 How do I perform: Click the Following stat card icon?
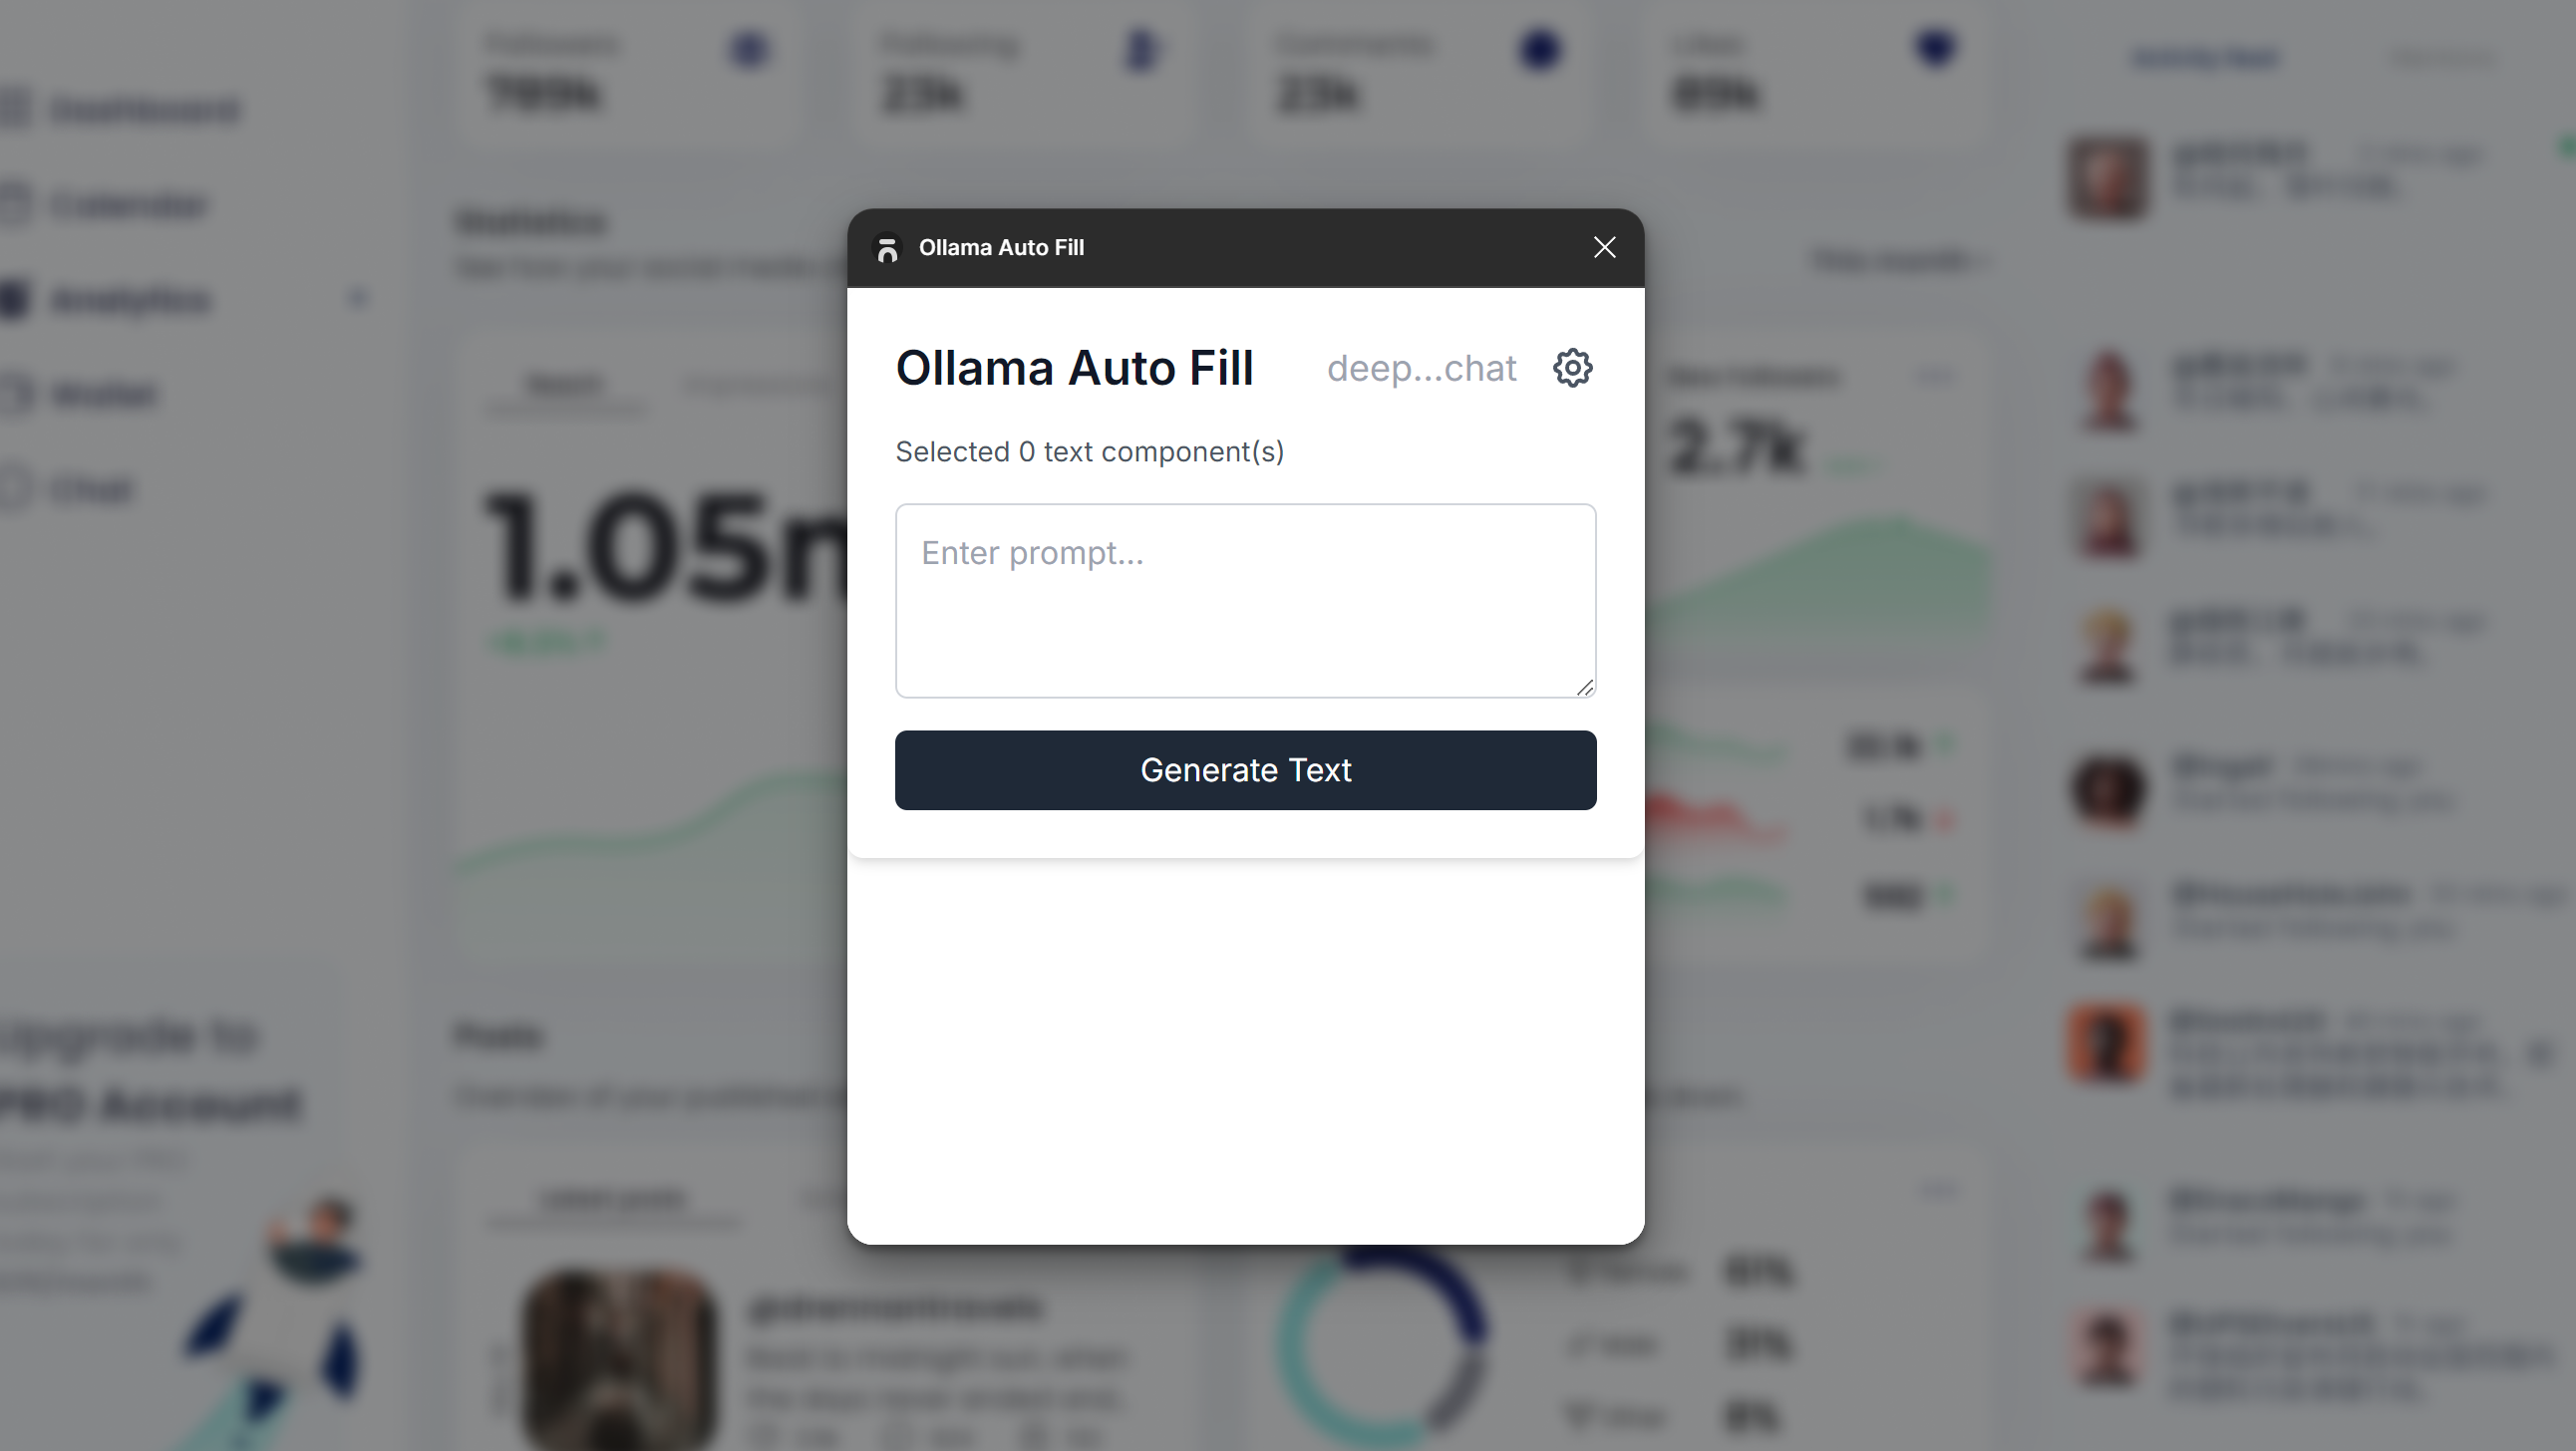tap(1141, 50)
